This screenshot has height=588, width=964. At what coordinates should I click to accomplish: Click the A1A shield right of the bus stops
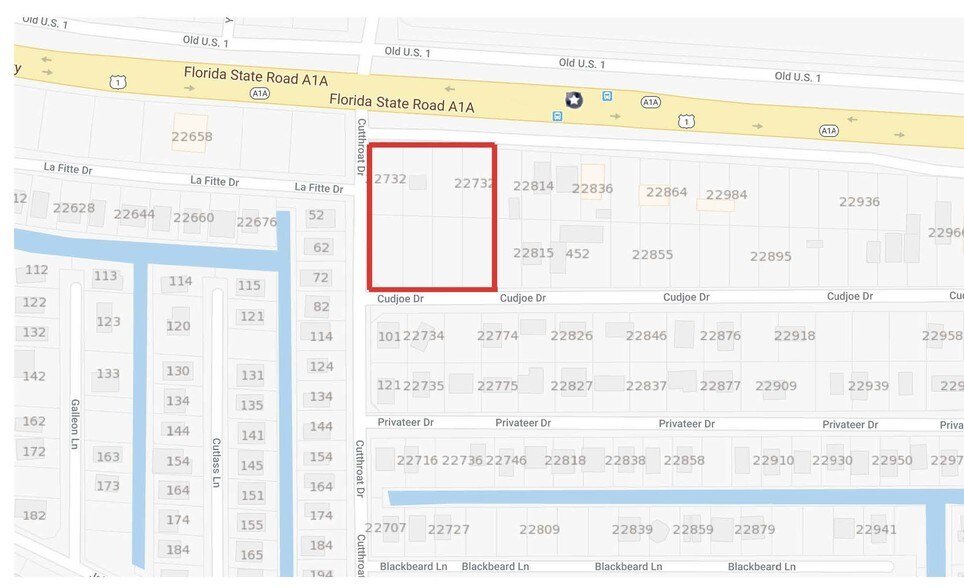coord(650,102)
